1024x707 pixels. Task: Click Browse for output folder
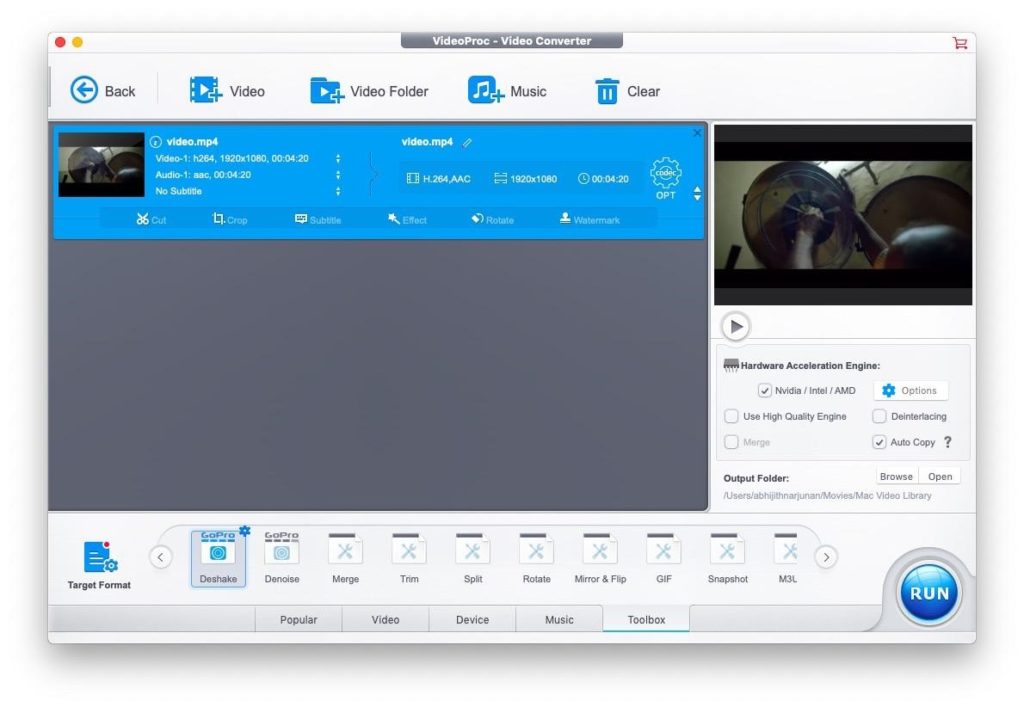pos(896,477)
